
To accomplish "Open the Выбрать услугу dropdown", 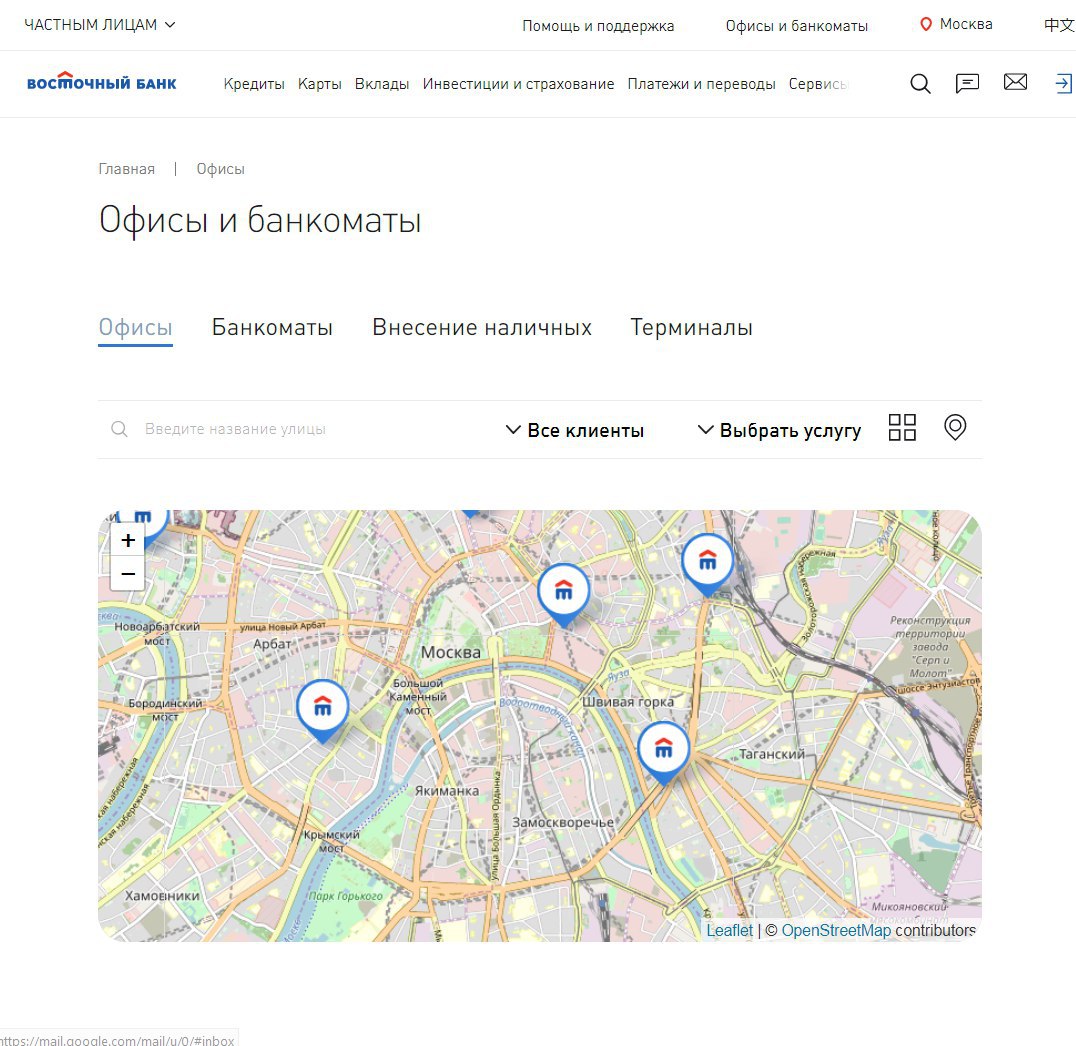I will pyautogui.click(x=780, y=430).
